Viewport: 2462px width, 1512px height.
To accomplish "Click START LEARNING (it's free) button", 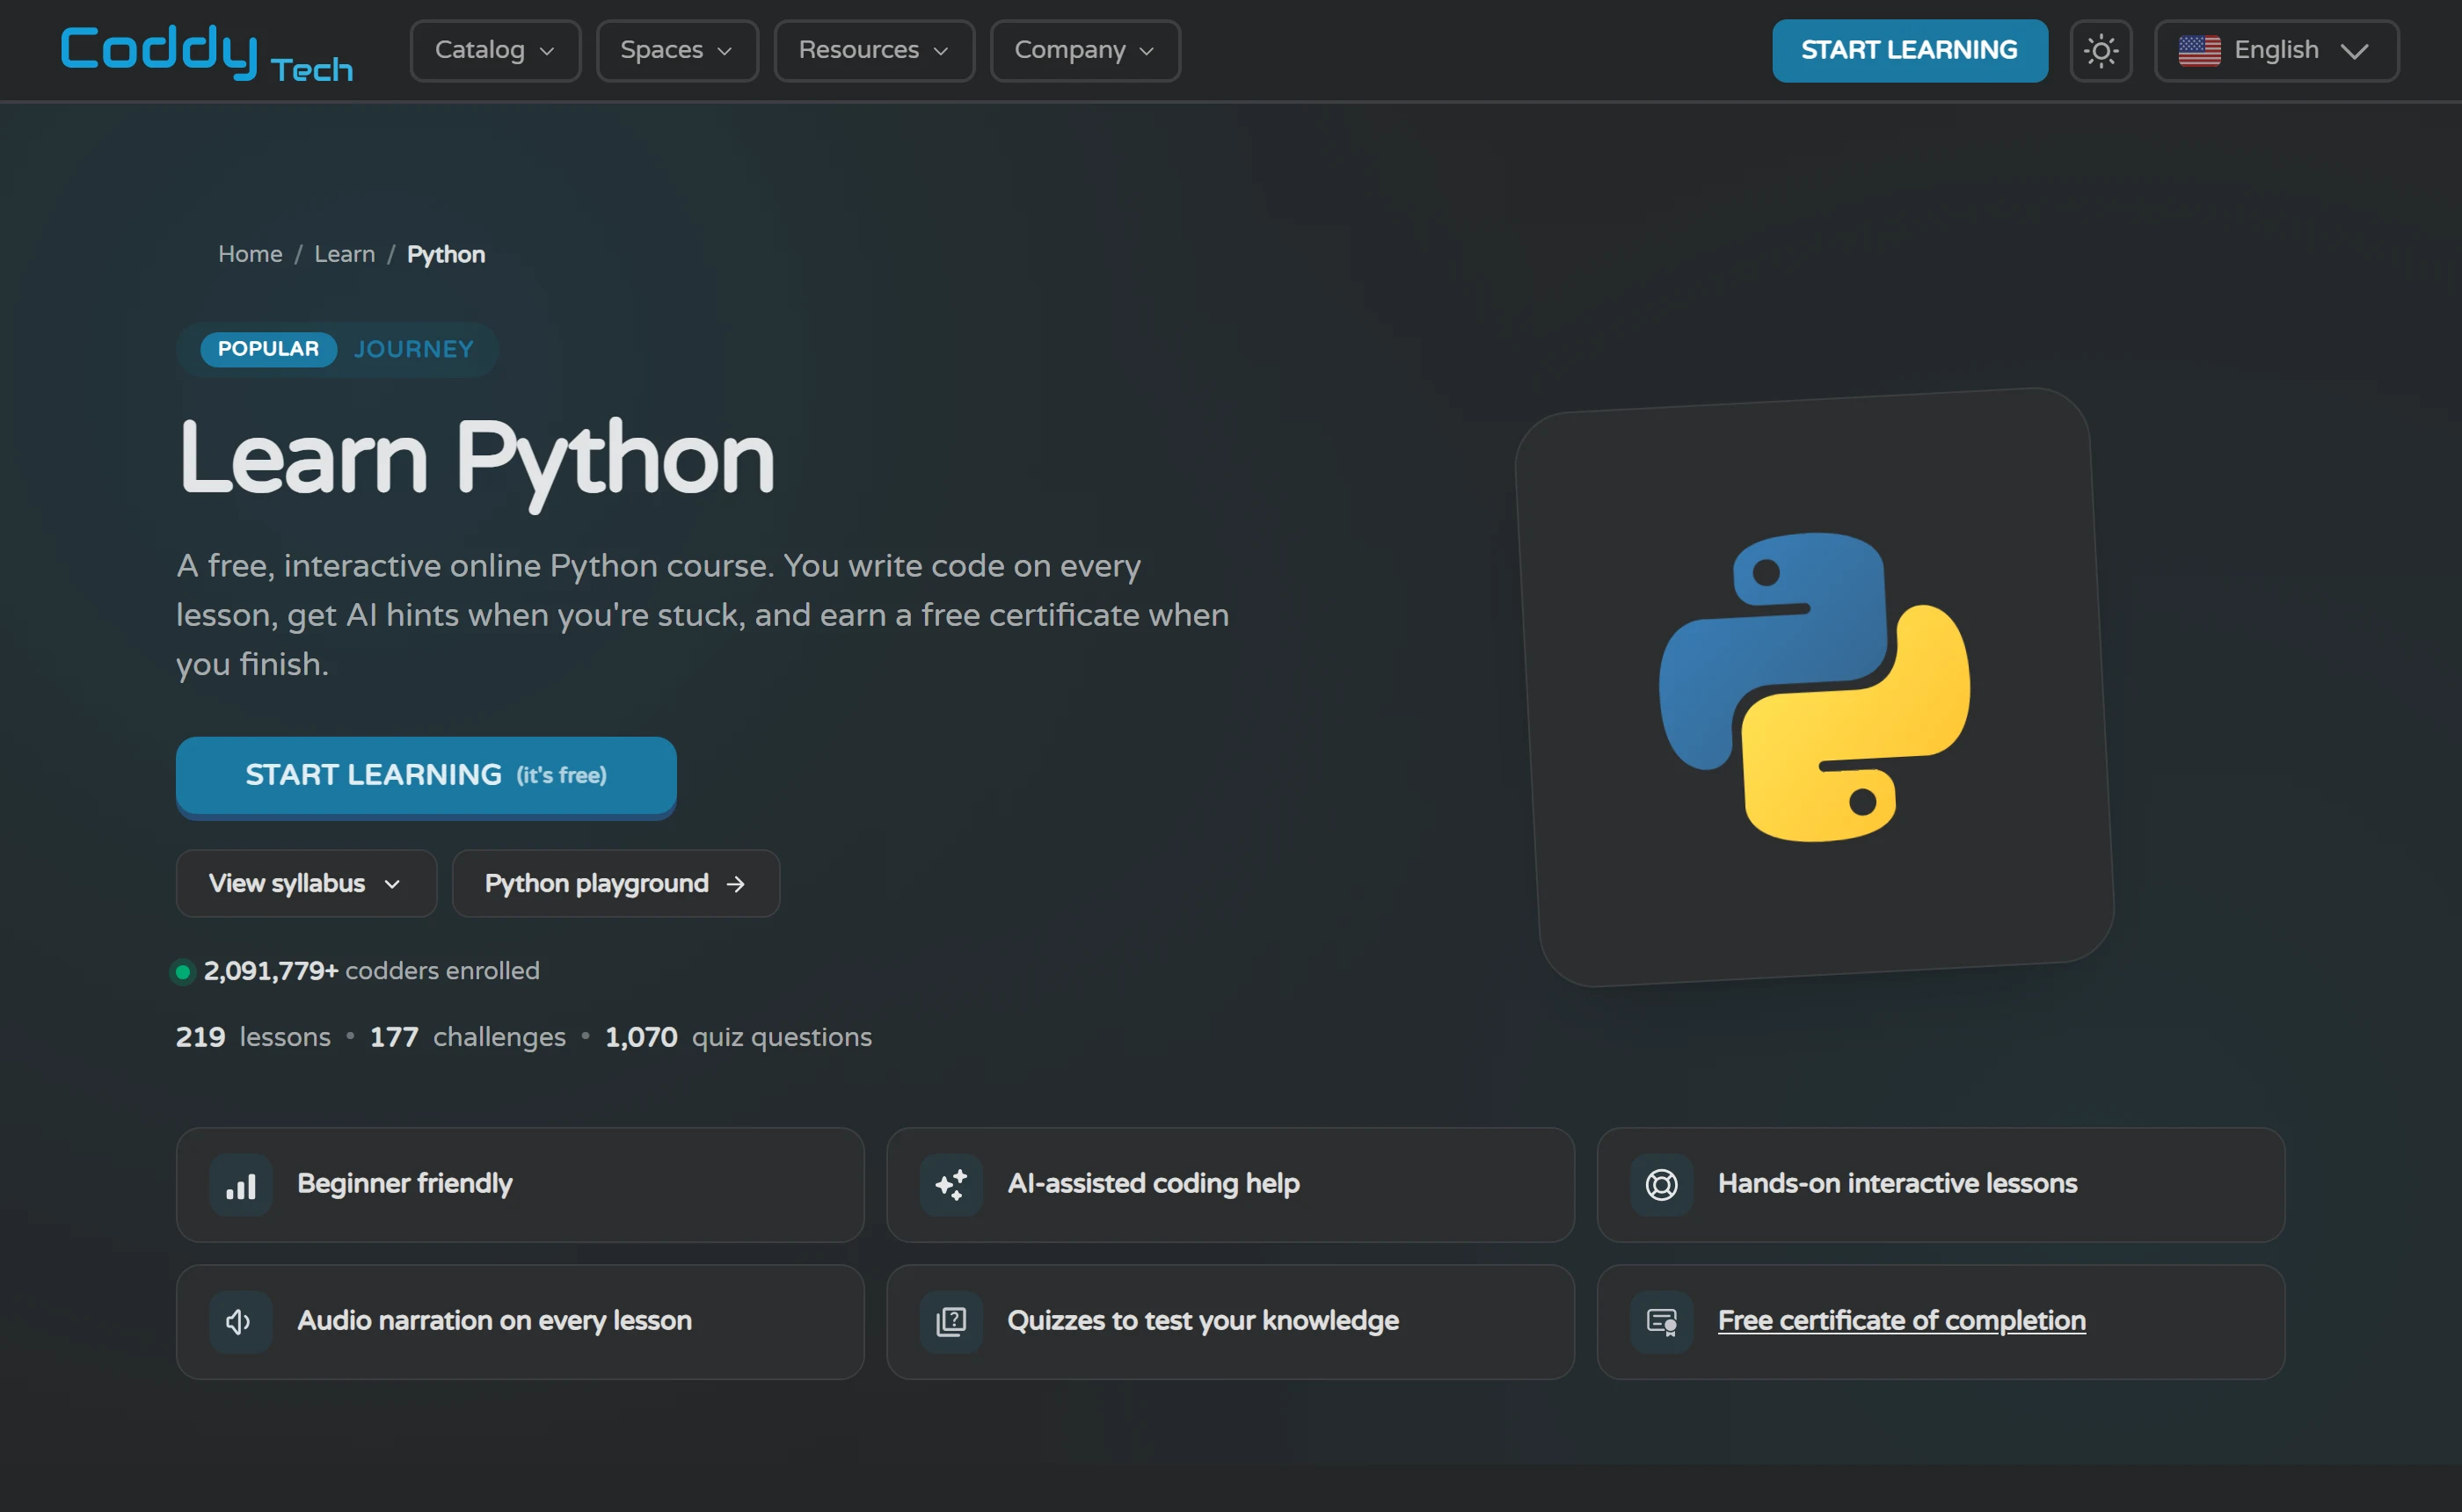I will click(426, 776).
